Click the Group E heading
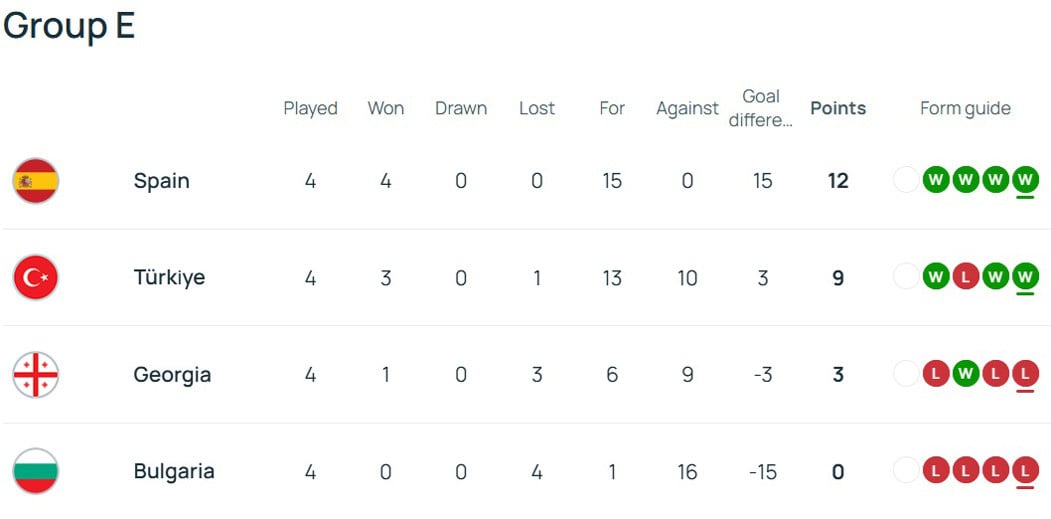This screenshot has height=519, width=1051. (x=69, y=26)
